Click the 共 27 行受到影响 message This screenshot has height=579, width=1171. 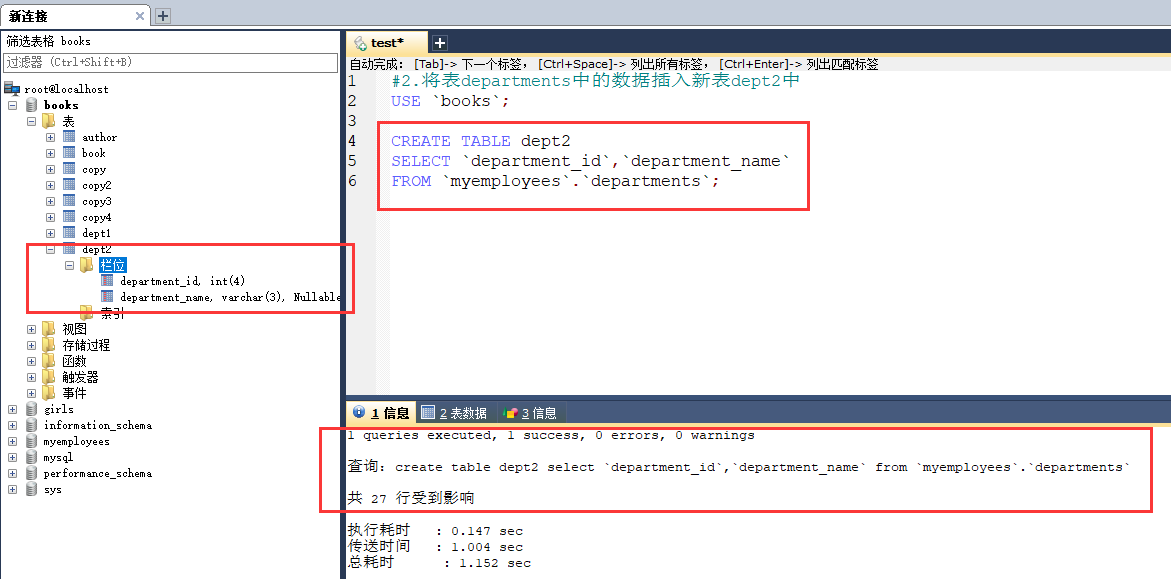(411, 498)
